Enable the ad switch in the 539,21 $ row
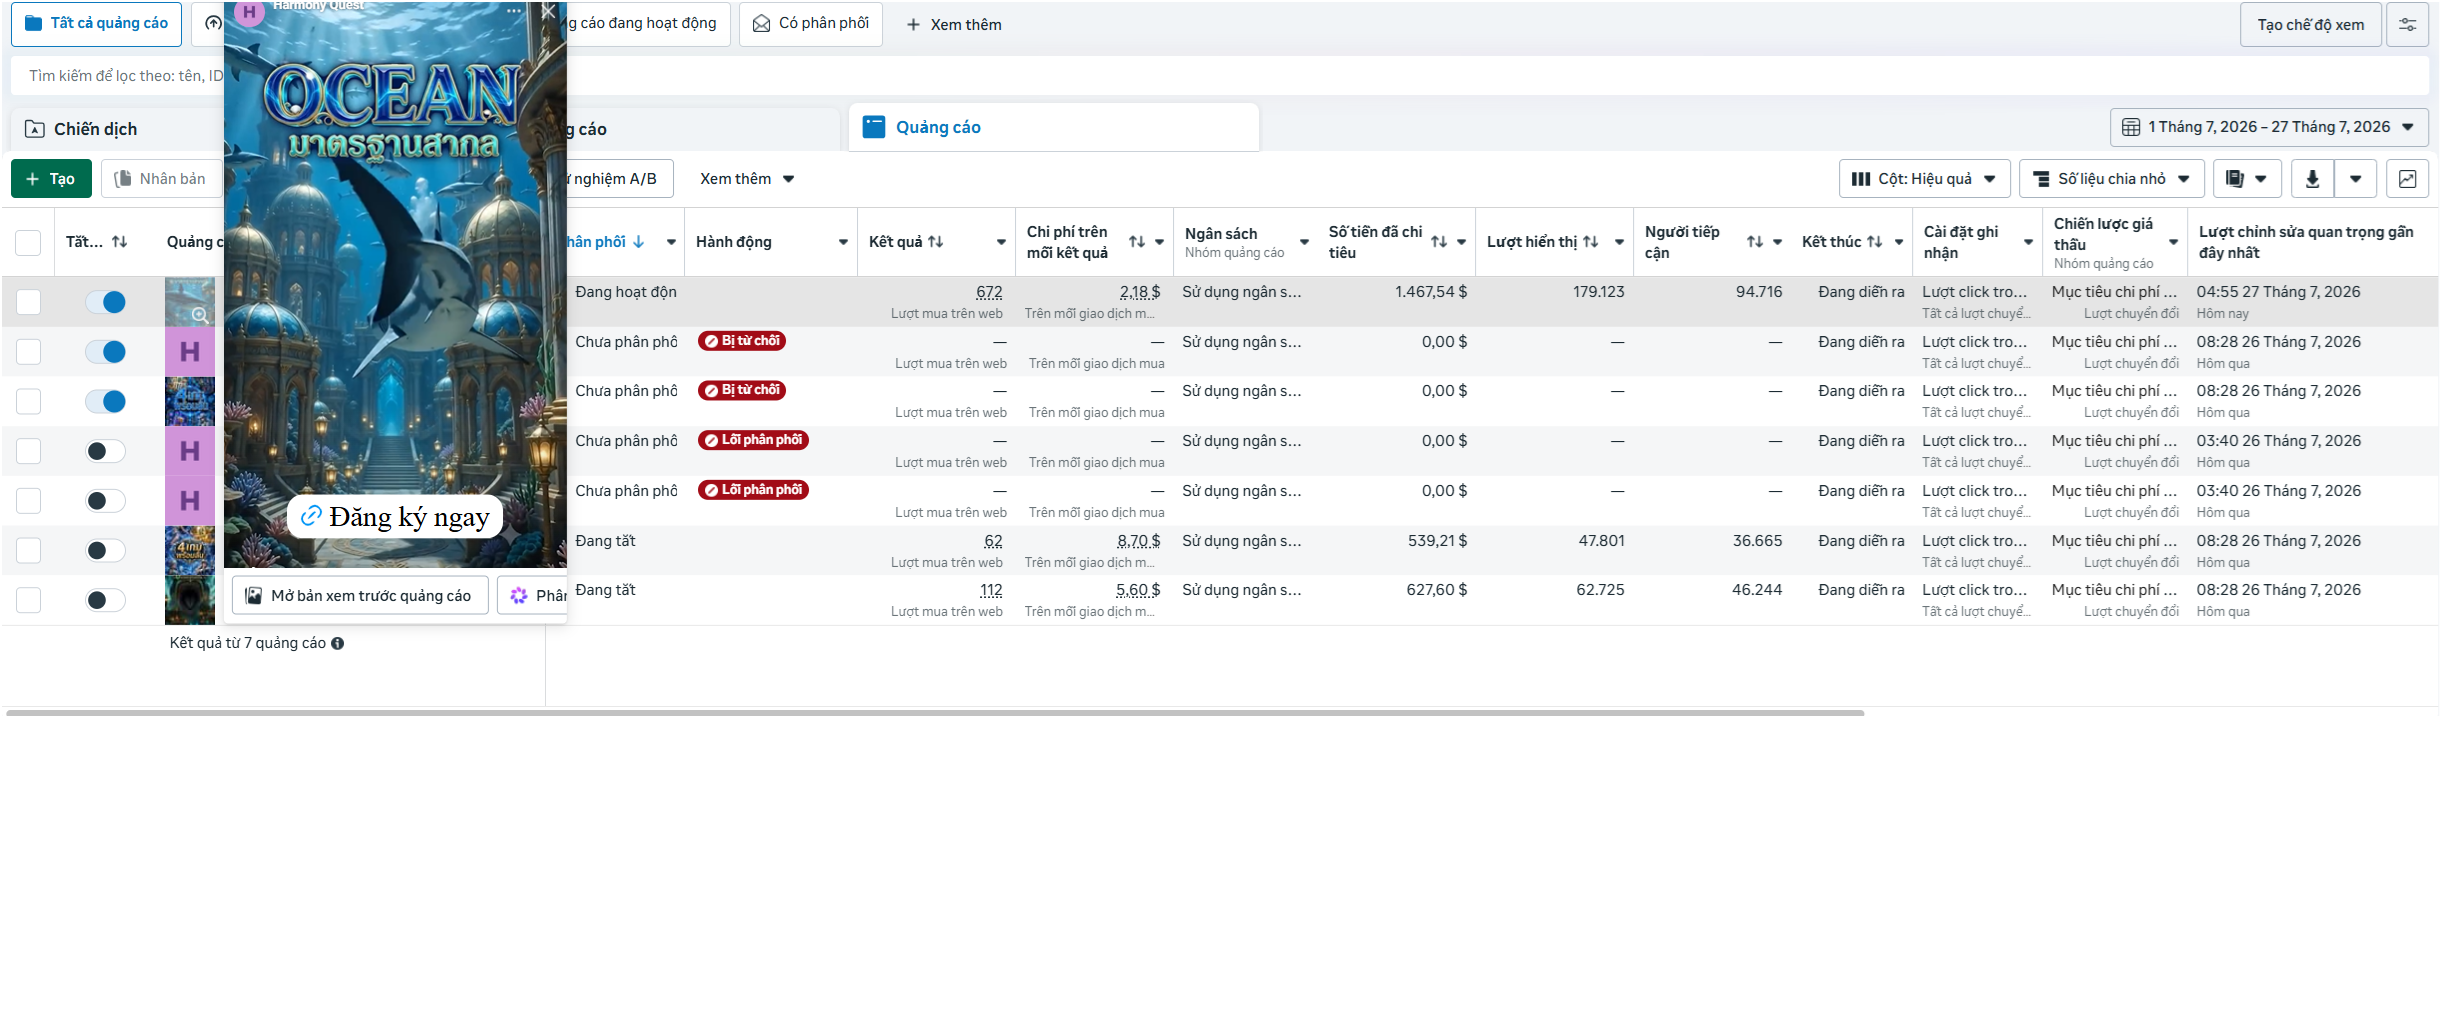This screenshot has width=2441, height=1015. (105, 551)
